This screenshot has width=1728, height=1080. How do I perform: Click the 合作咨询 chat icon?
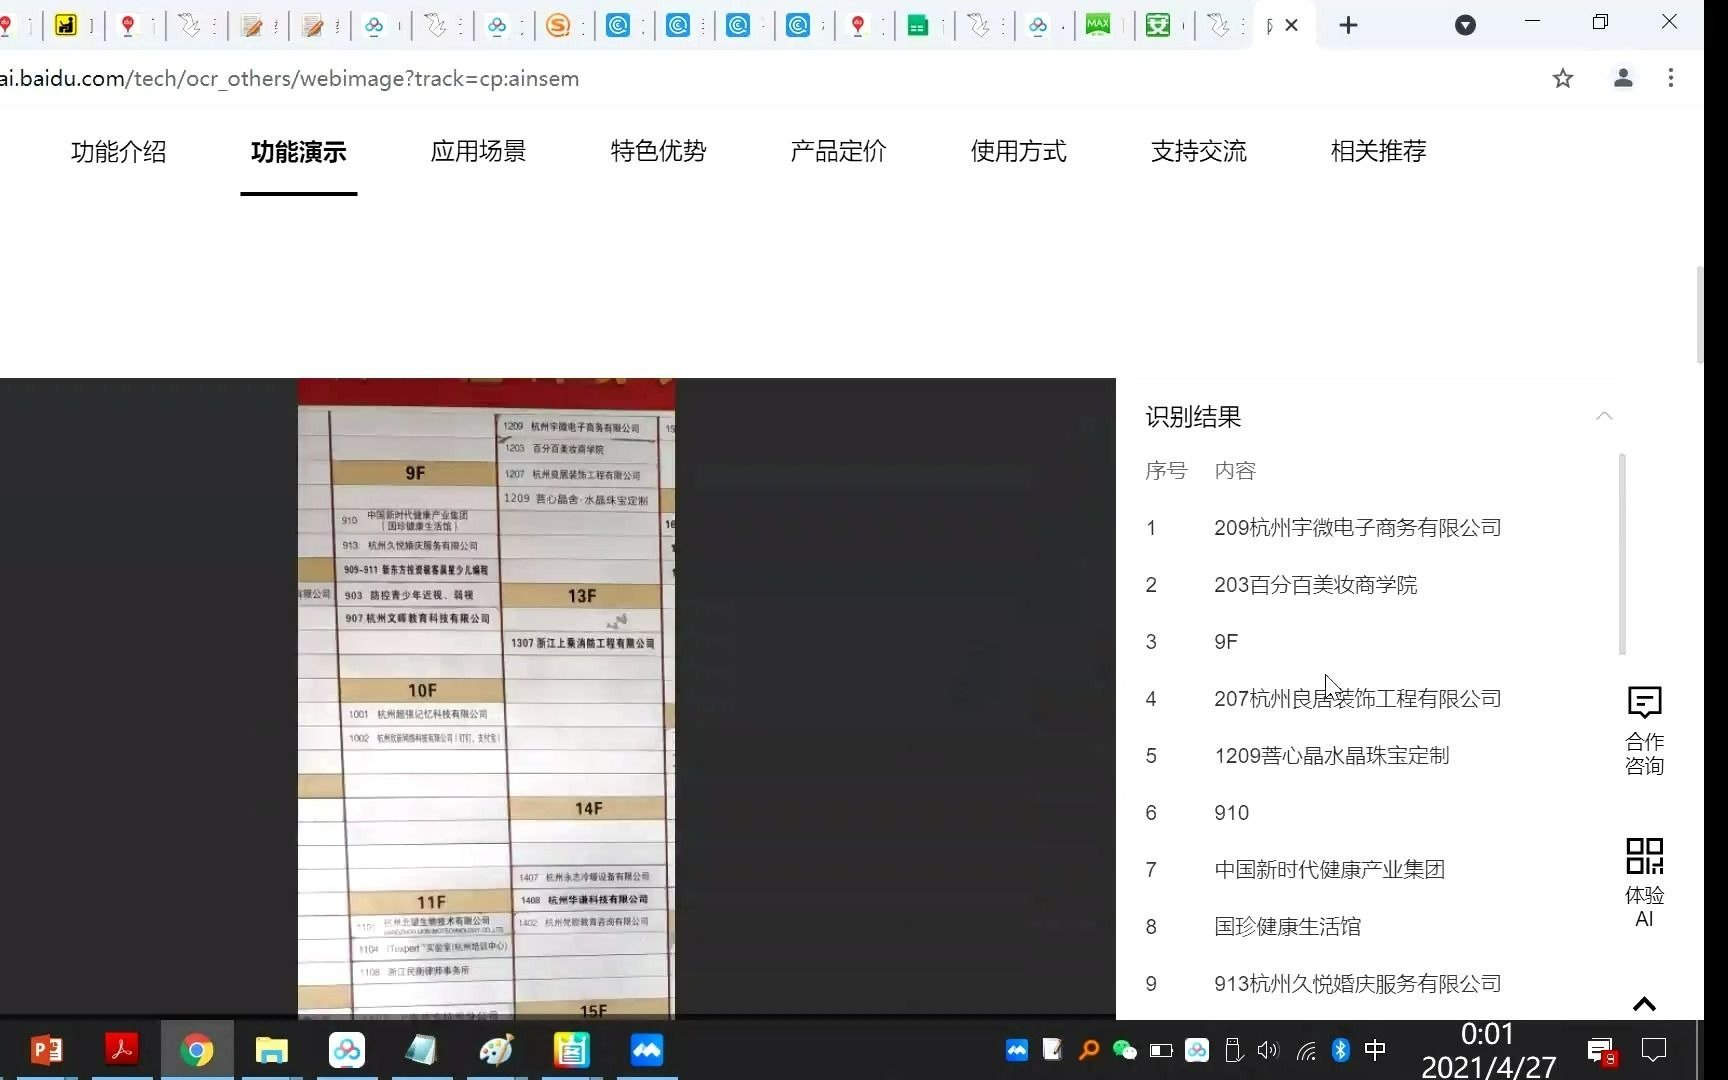tap(1644, 702)
